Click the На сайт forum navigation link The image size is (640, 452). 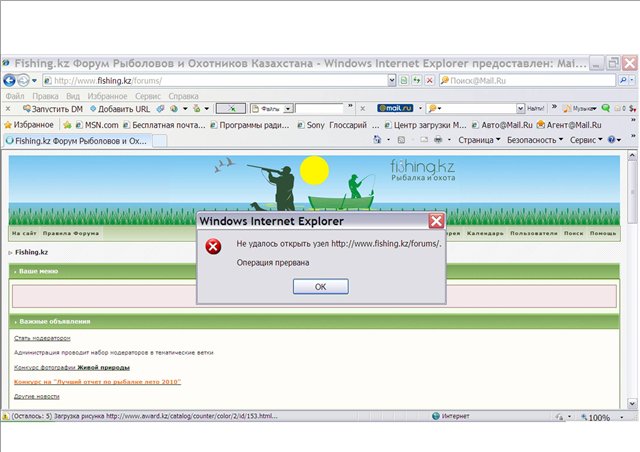click(24, 233)
